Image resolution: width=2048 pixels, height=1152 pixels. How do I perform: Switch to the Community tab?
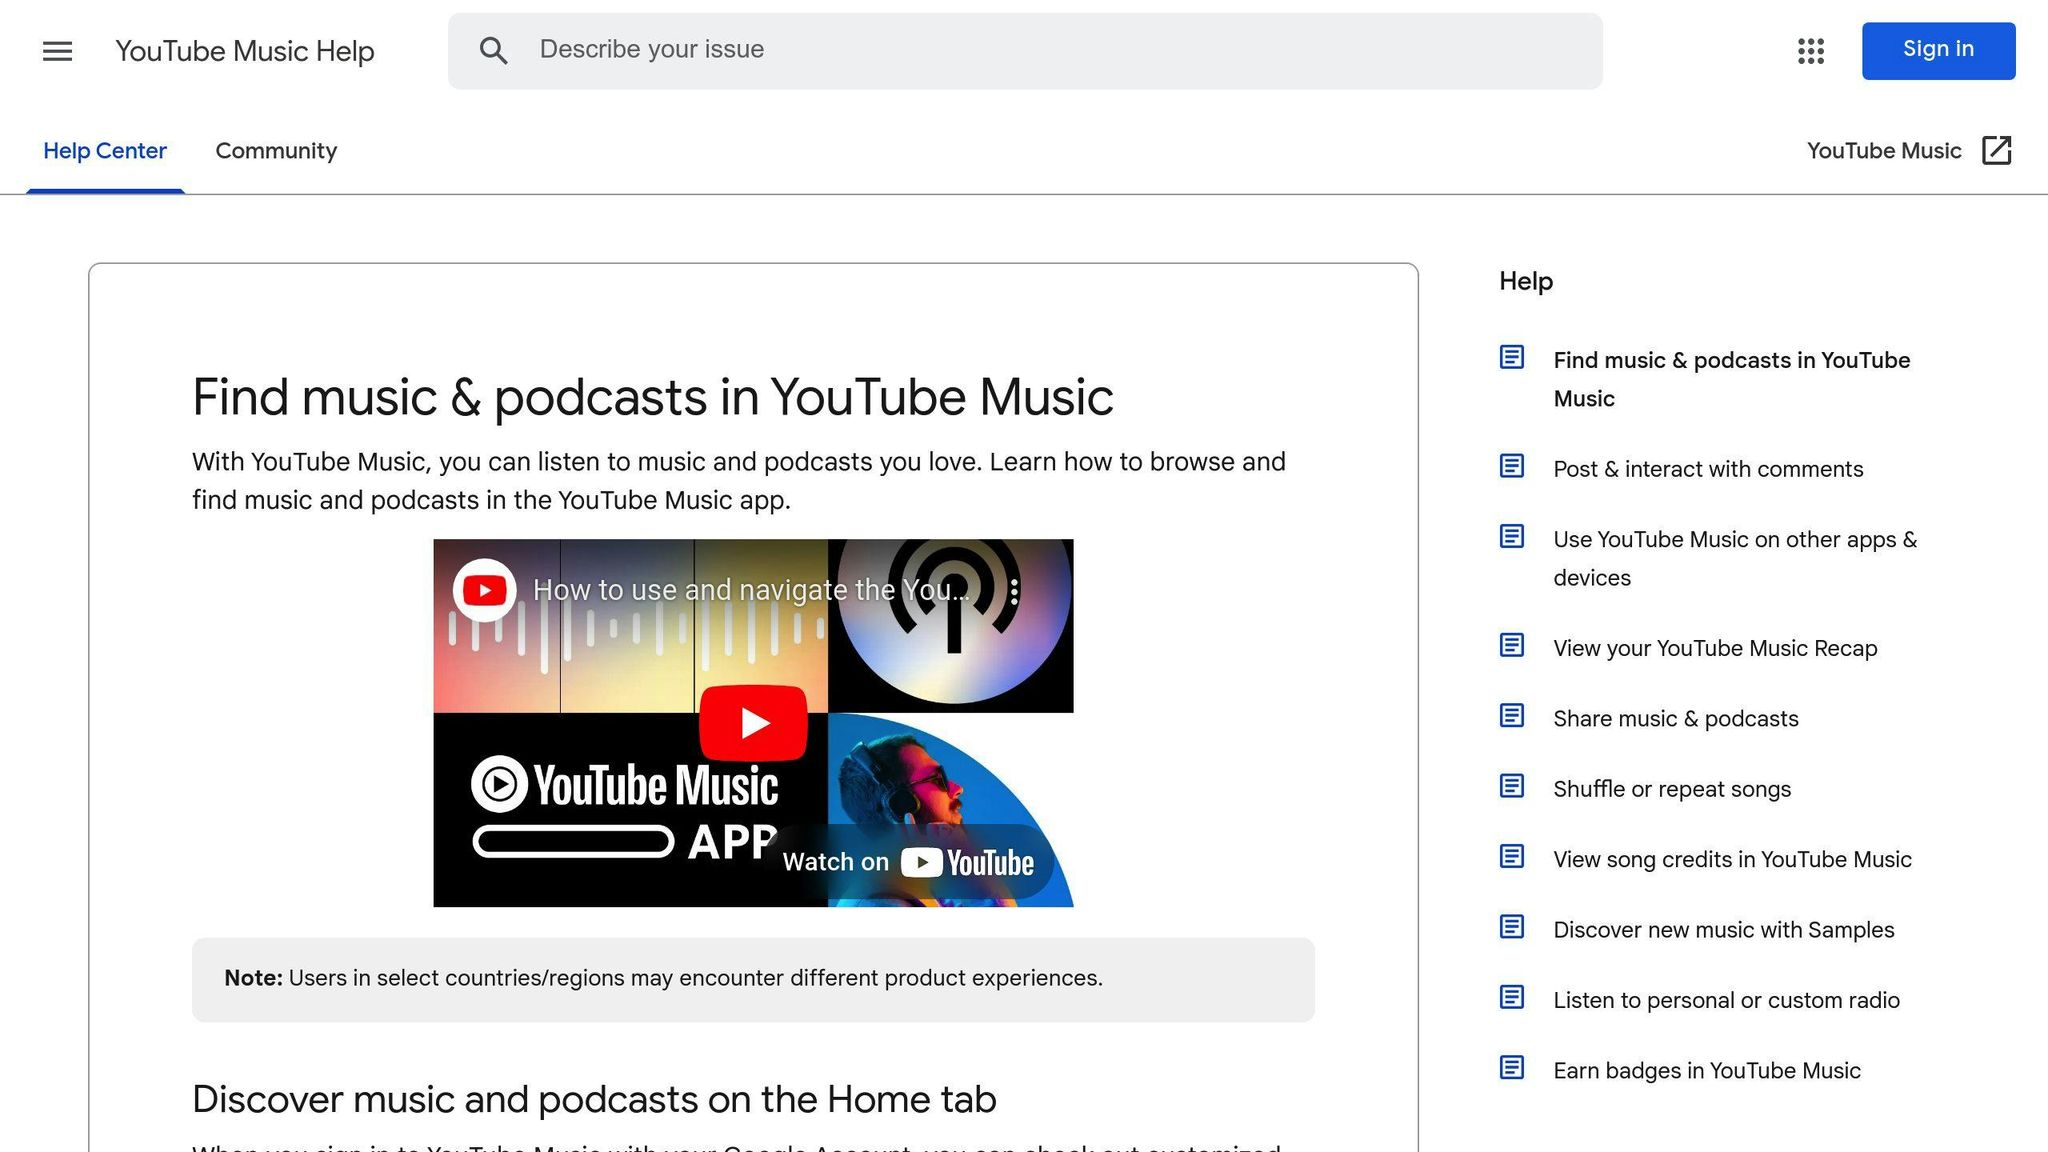pyautogui.click(x=276, y=151)
